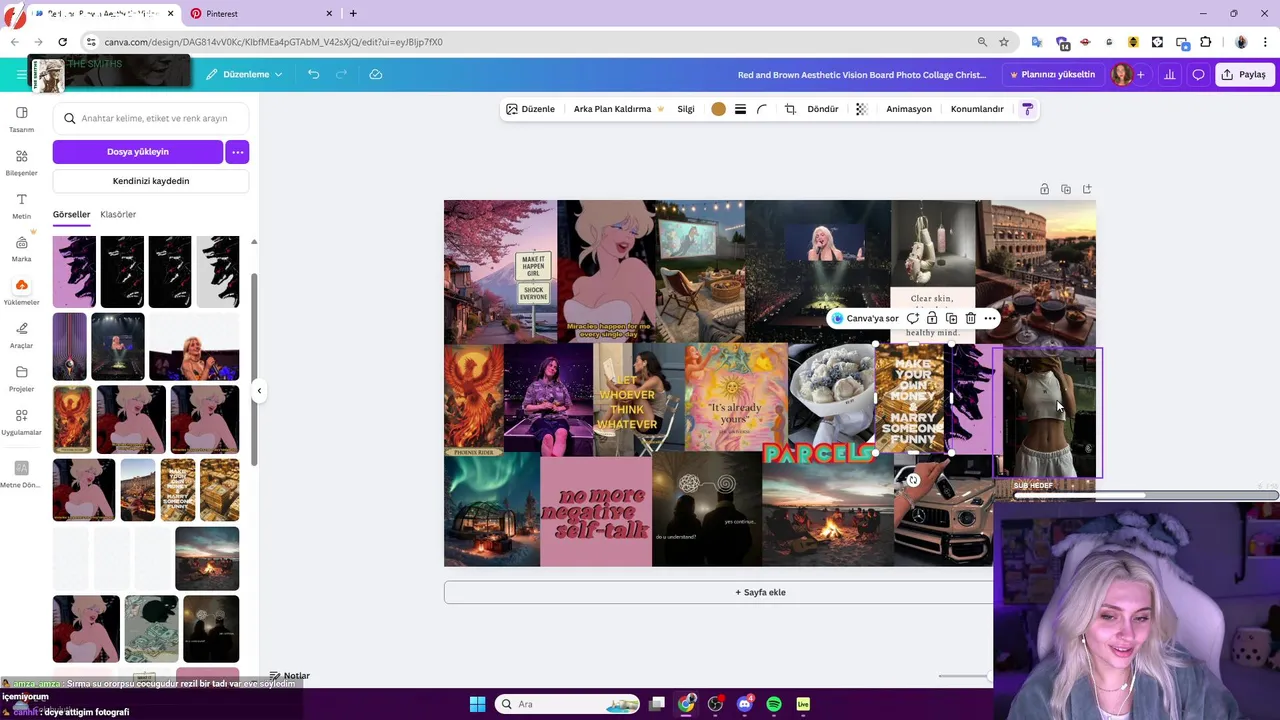Lock the page with the lock icon
The height and width of the screenshot is (720, 1280).
point(1044,189)
